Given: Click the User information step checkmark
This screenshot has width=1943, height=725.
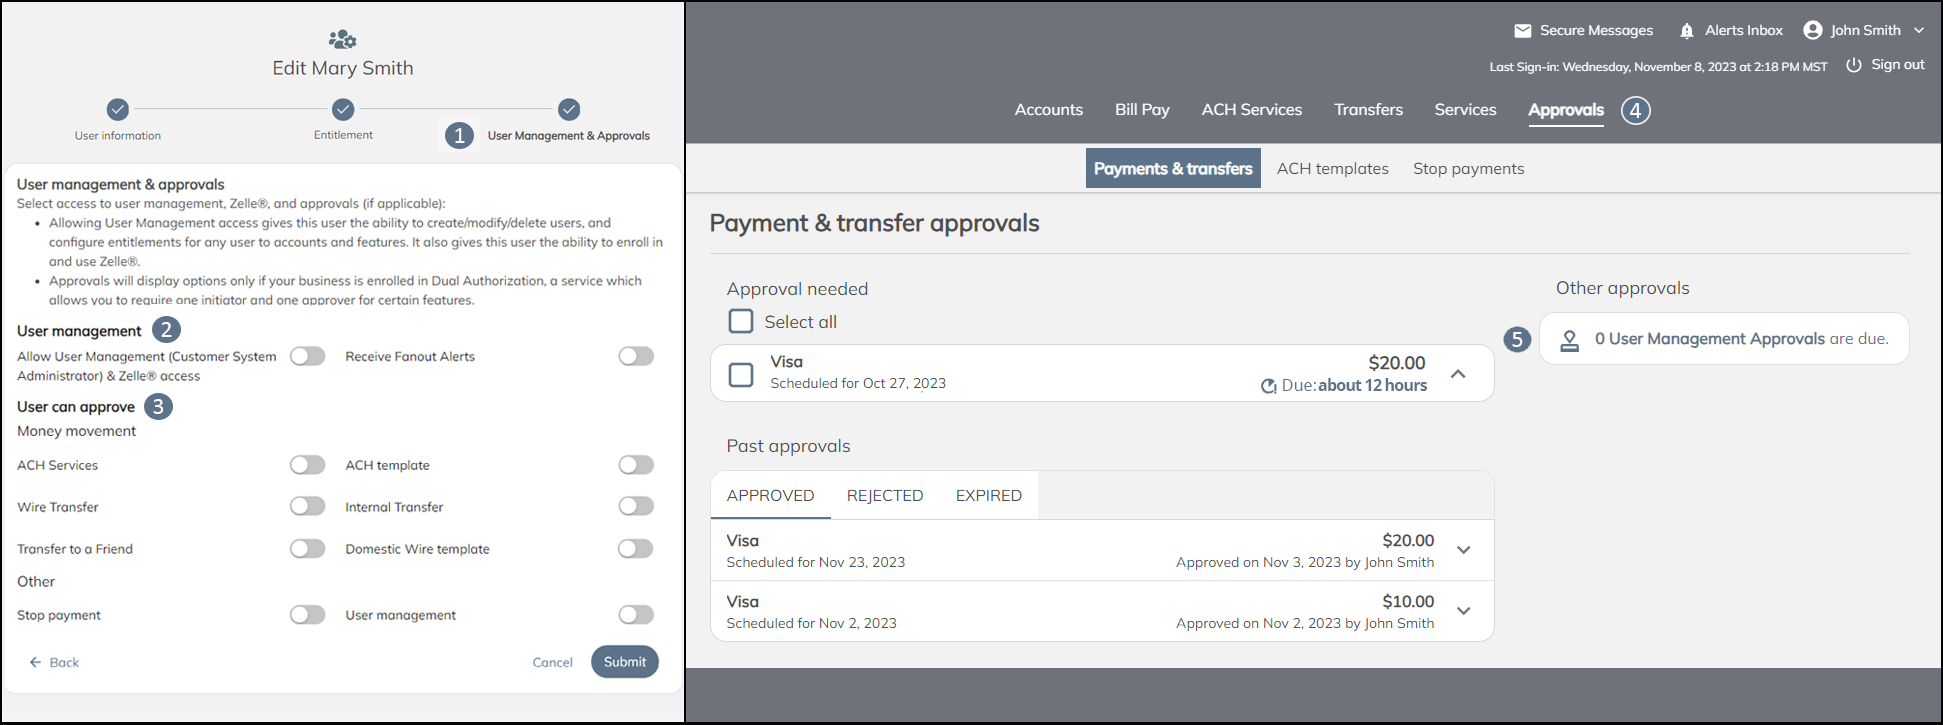Looking at the screenshot, I should 118,109.
